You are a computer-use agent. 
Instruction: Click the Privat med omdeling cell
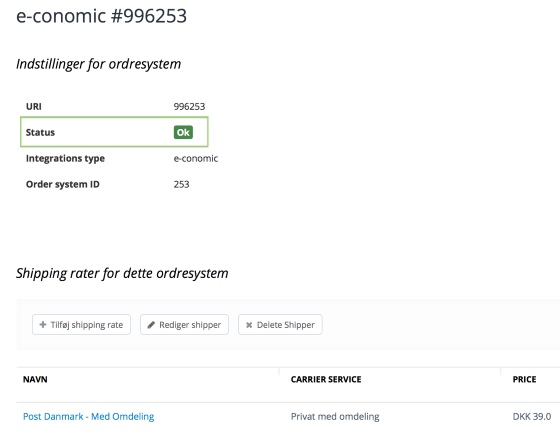point(335,416)
